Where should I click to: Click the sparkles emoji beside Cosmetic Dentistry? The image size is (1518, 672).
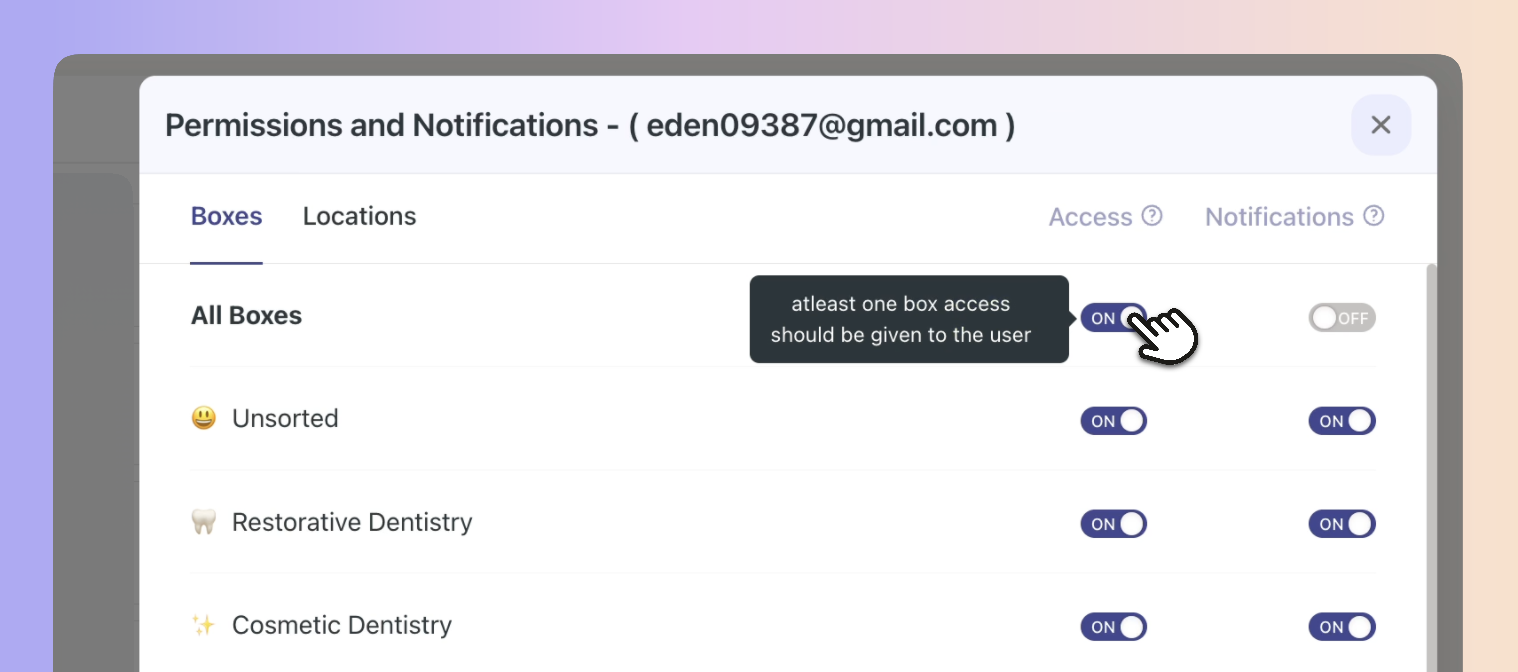203,625
